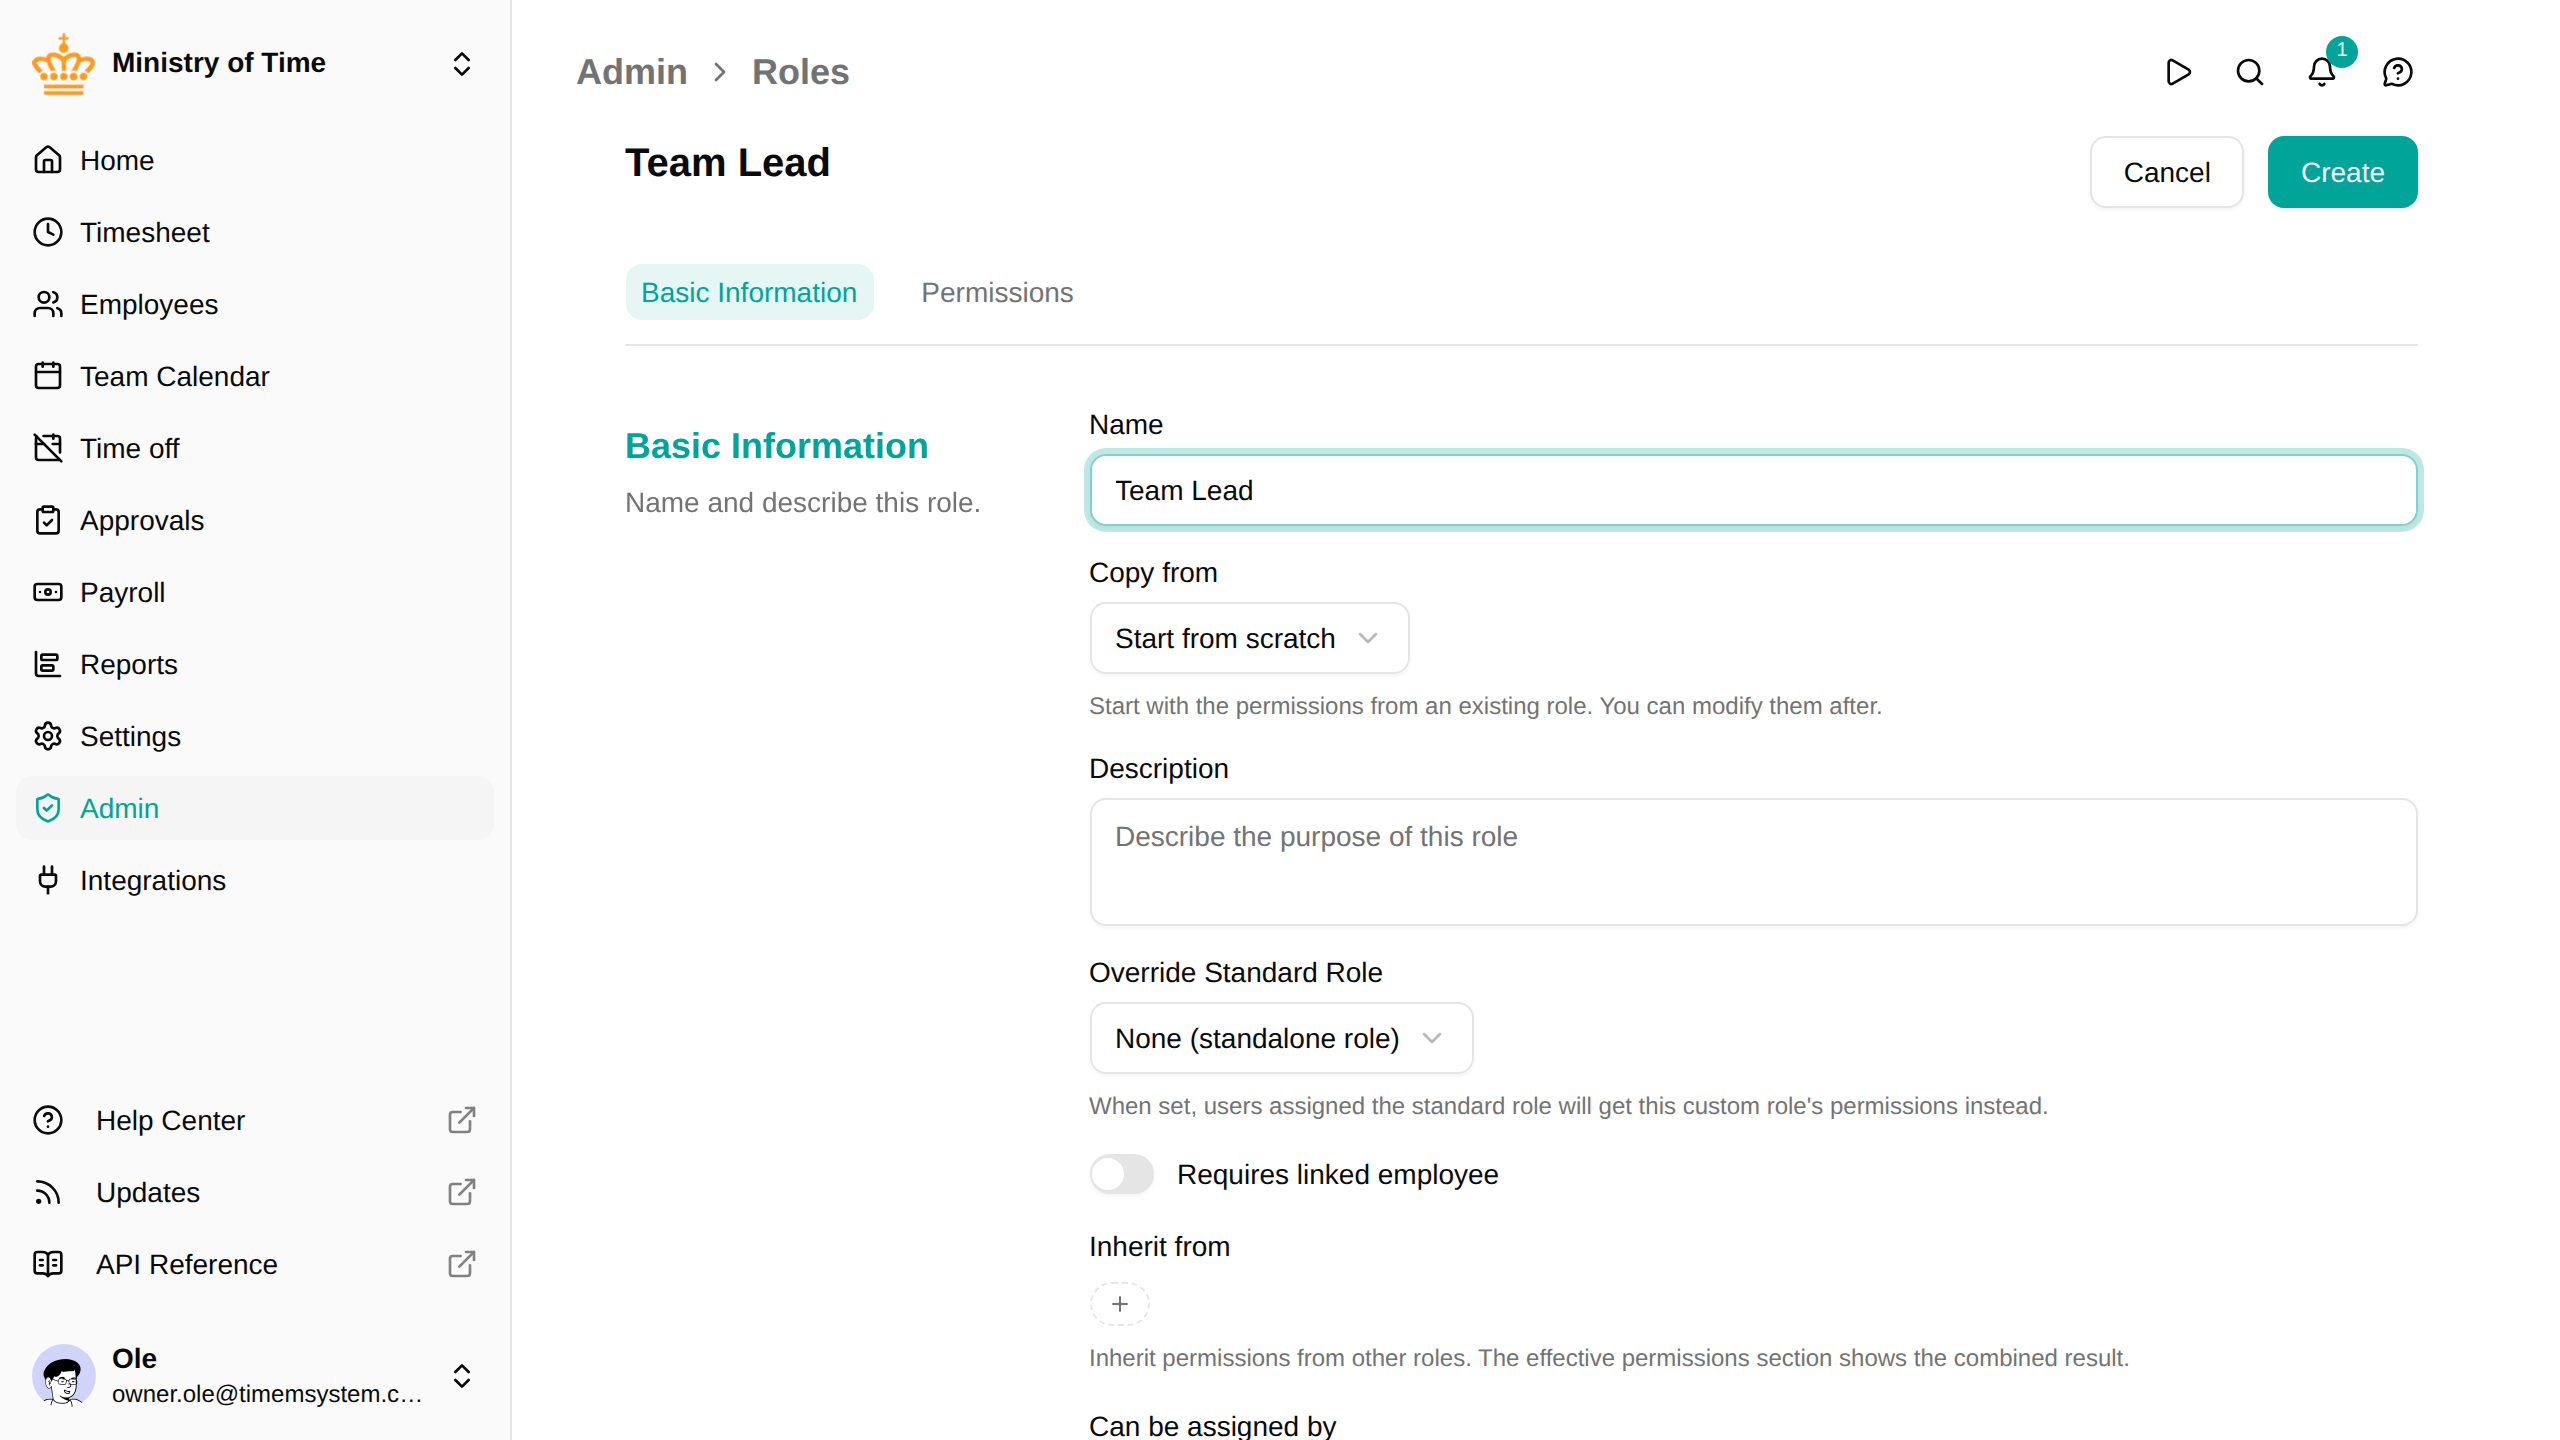The width and height of the screenshot is (2560, 1440).
Task: Open Reports chart icon in sidebar
Action: tap(48, 664)
